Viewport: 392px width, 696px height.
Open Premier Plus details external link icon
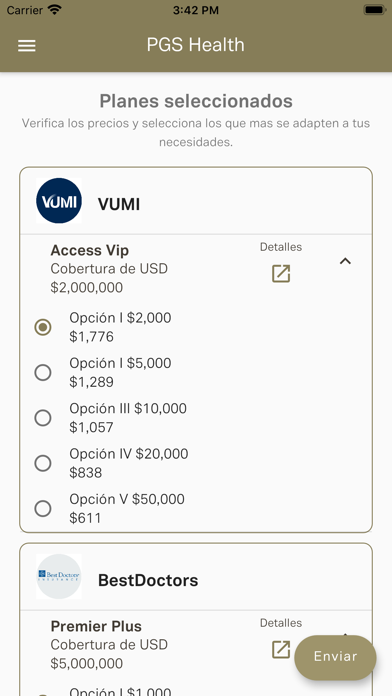point(281,649)
